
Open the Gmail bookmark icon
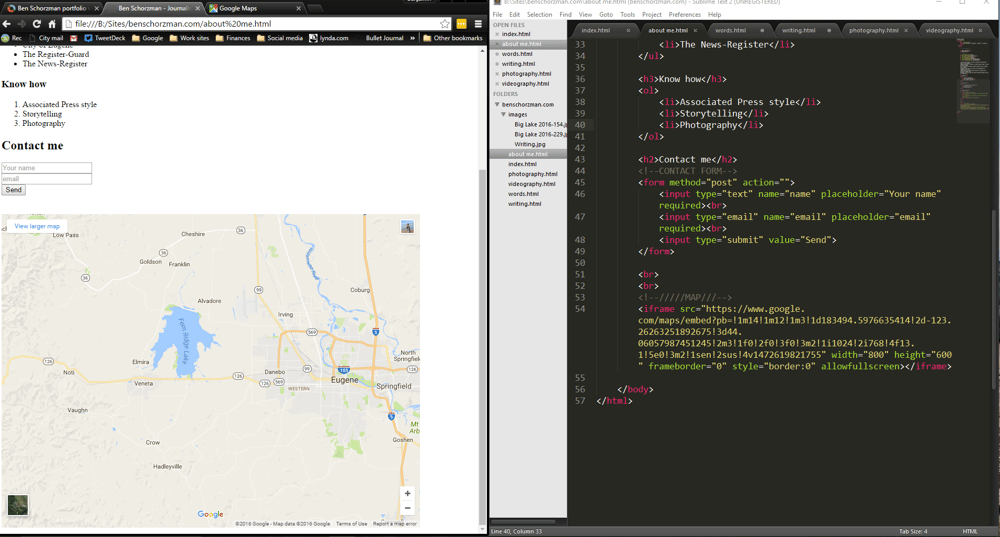click(74, 38)
